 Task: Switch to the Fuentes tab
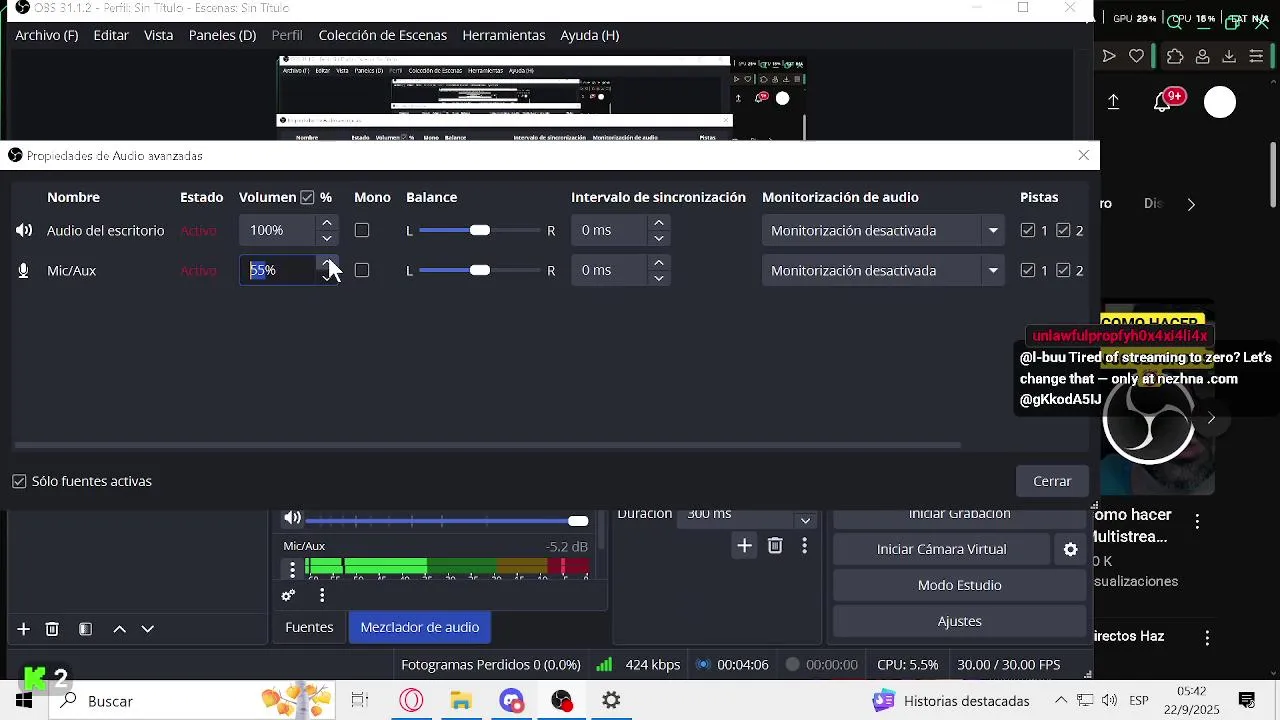309,627
